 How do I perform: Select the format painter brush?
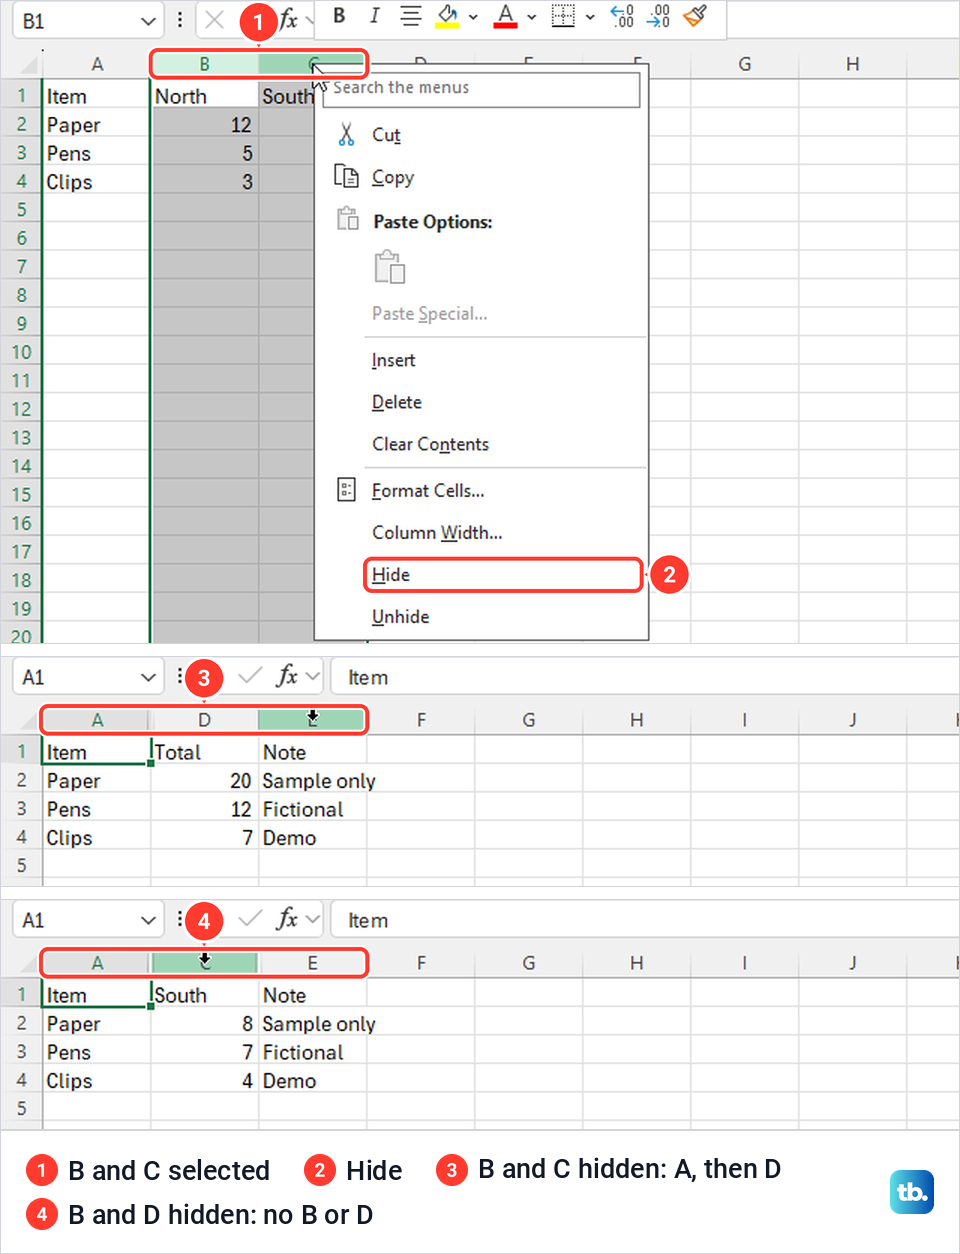pos(695,16)
